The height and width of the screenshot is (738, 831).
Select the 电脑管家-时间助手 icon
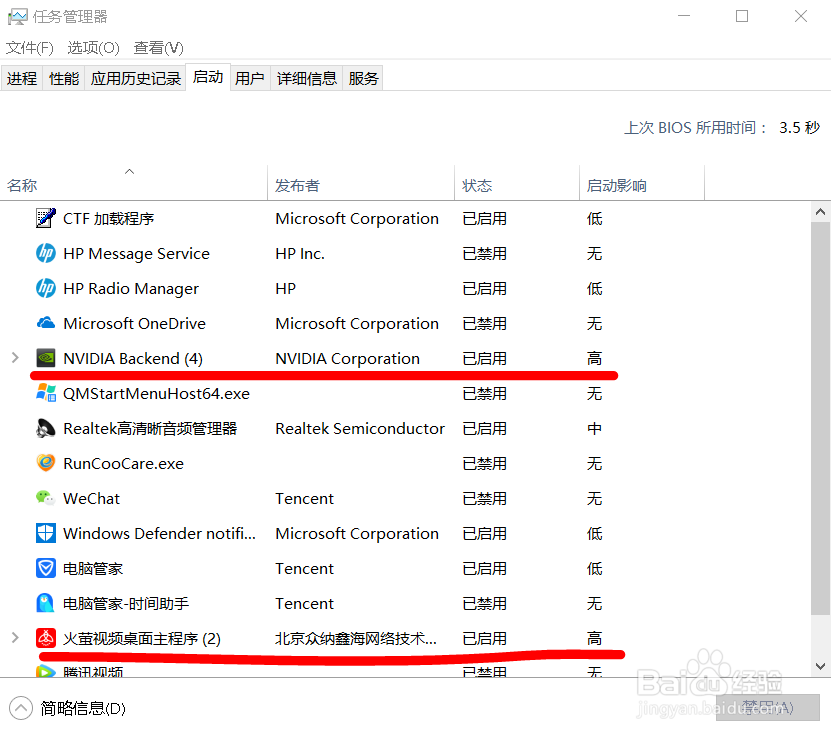pos(46,602)
